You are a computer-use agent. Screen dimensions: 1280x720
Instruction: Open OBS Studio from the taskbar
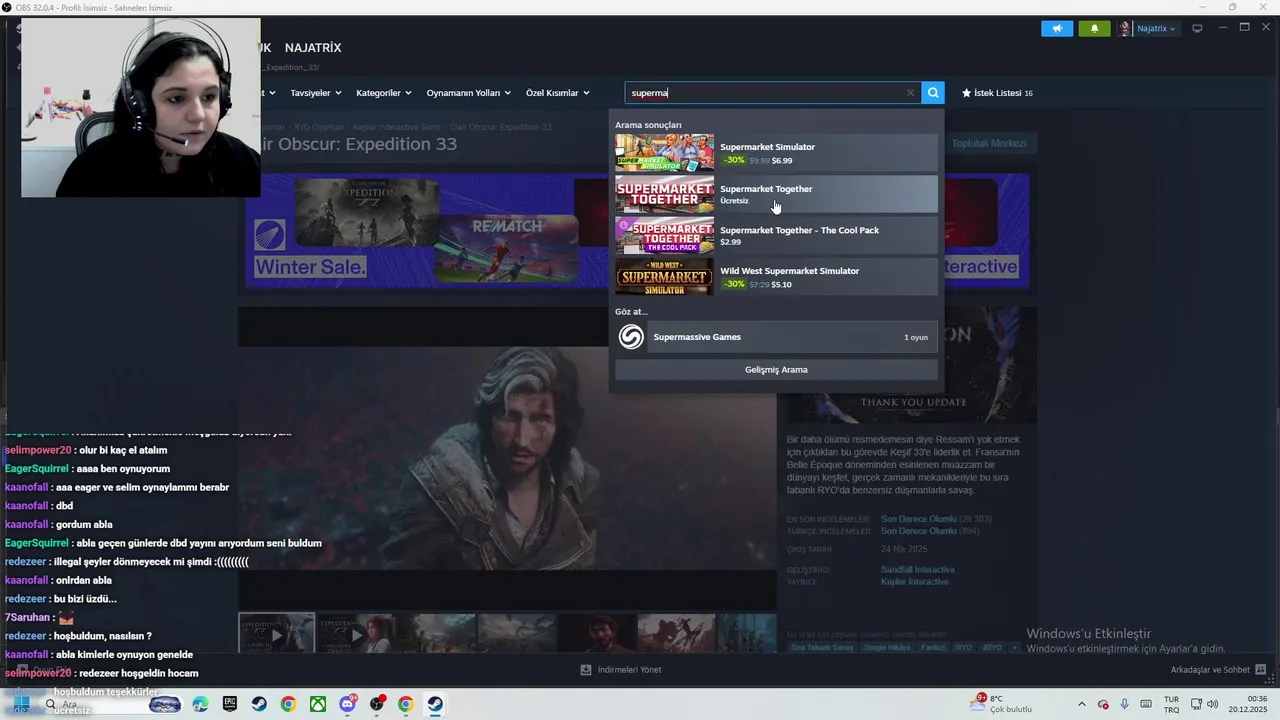click(x=377, y=704)
